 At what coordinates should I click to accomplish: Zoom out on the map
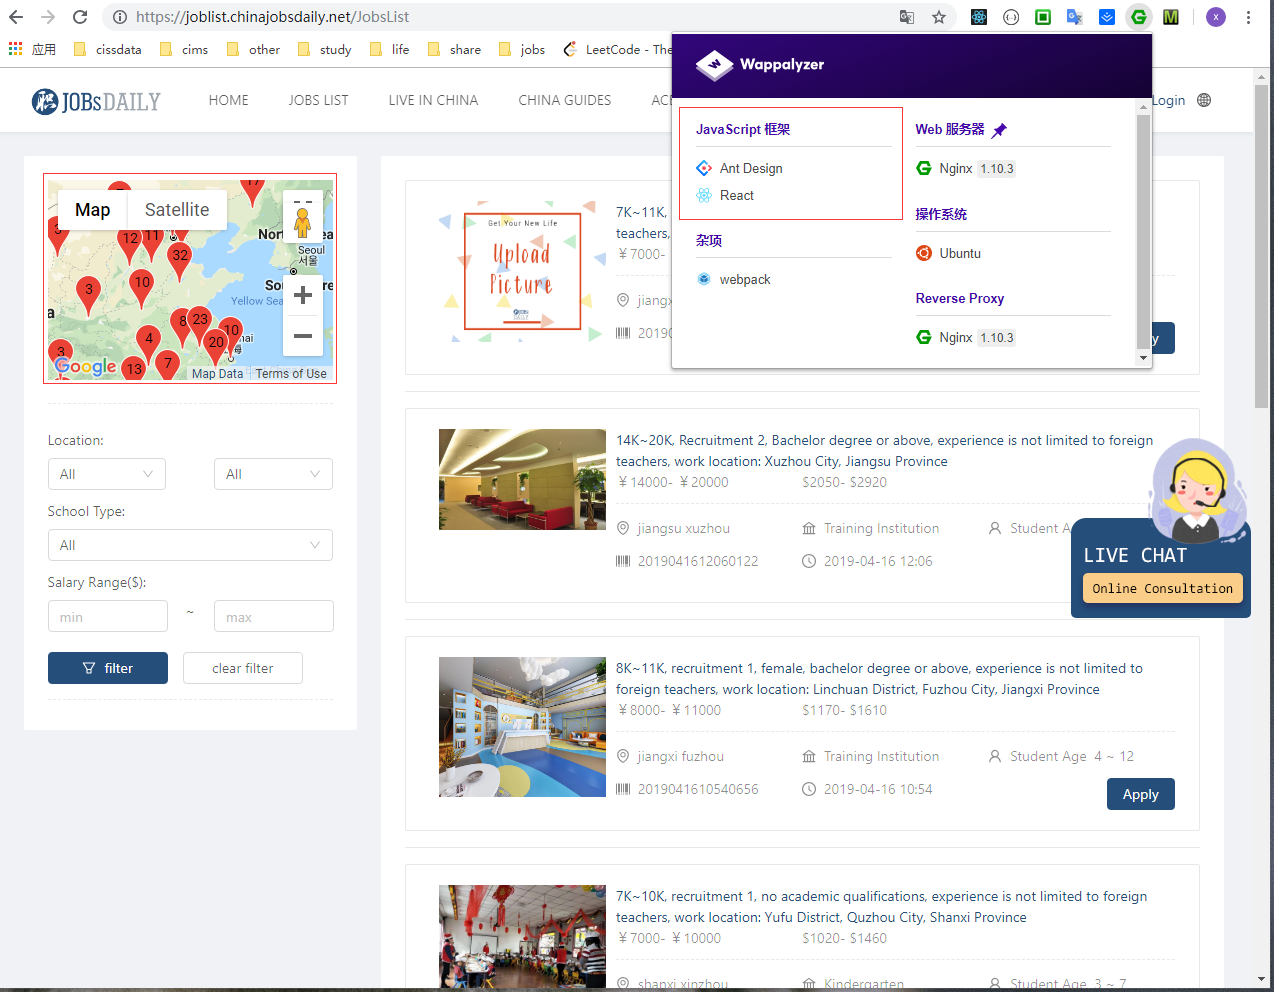[x=303, y=336]
